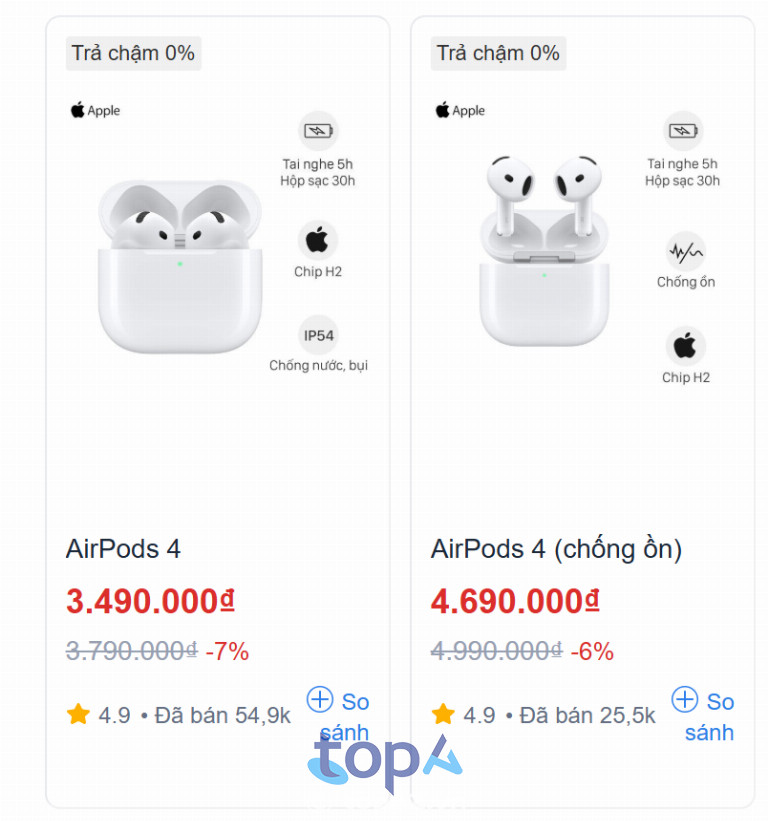Click the battery icon on AirPods 4 (chống ồn) card
The image size is (768, 821).
pos(684,131)
